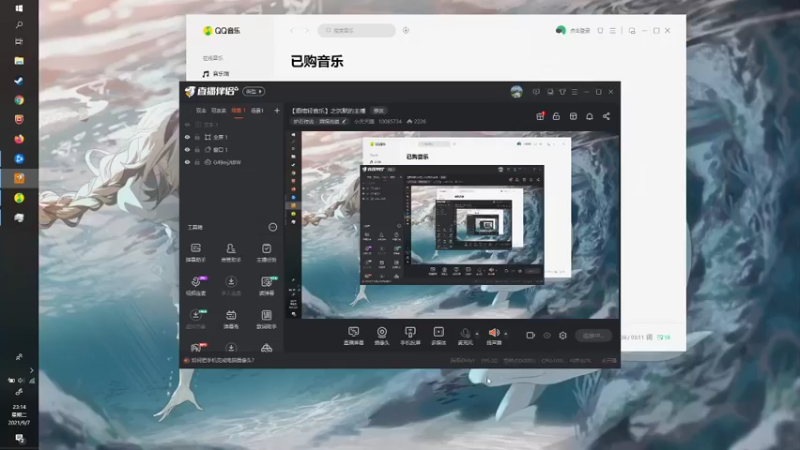Open the QQ音乐 skin (shirt) icon
The image size is (800, 450).
point(601,31)
